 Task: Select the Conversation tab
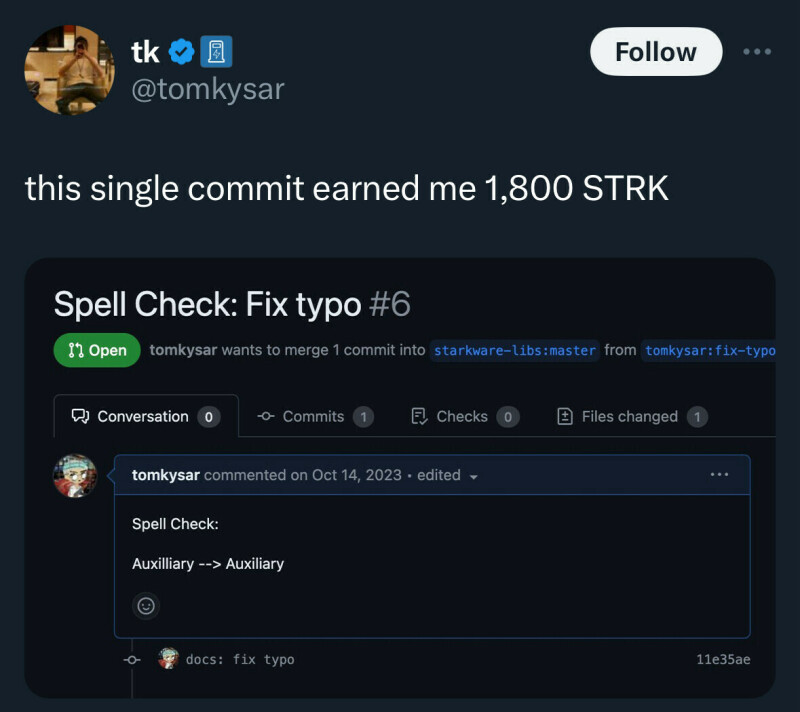pos(145,416)
